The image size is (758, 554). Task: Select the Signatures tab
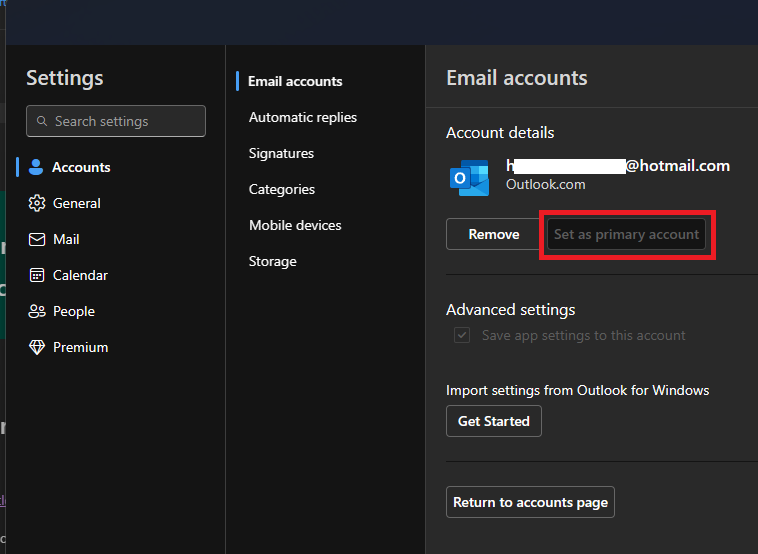(281, 153)
